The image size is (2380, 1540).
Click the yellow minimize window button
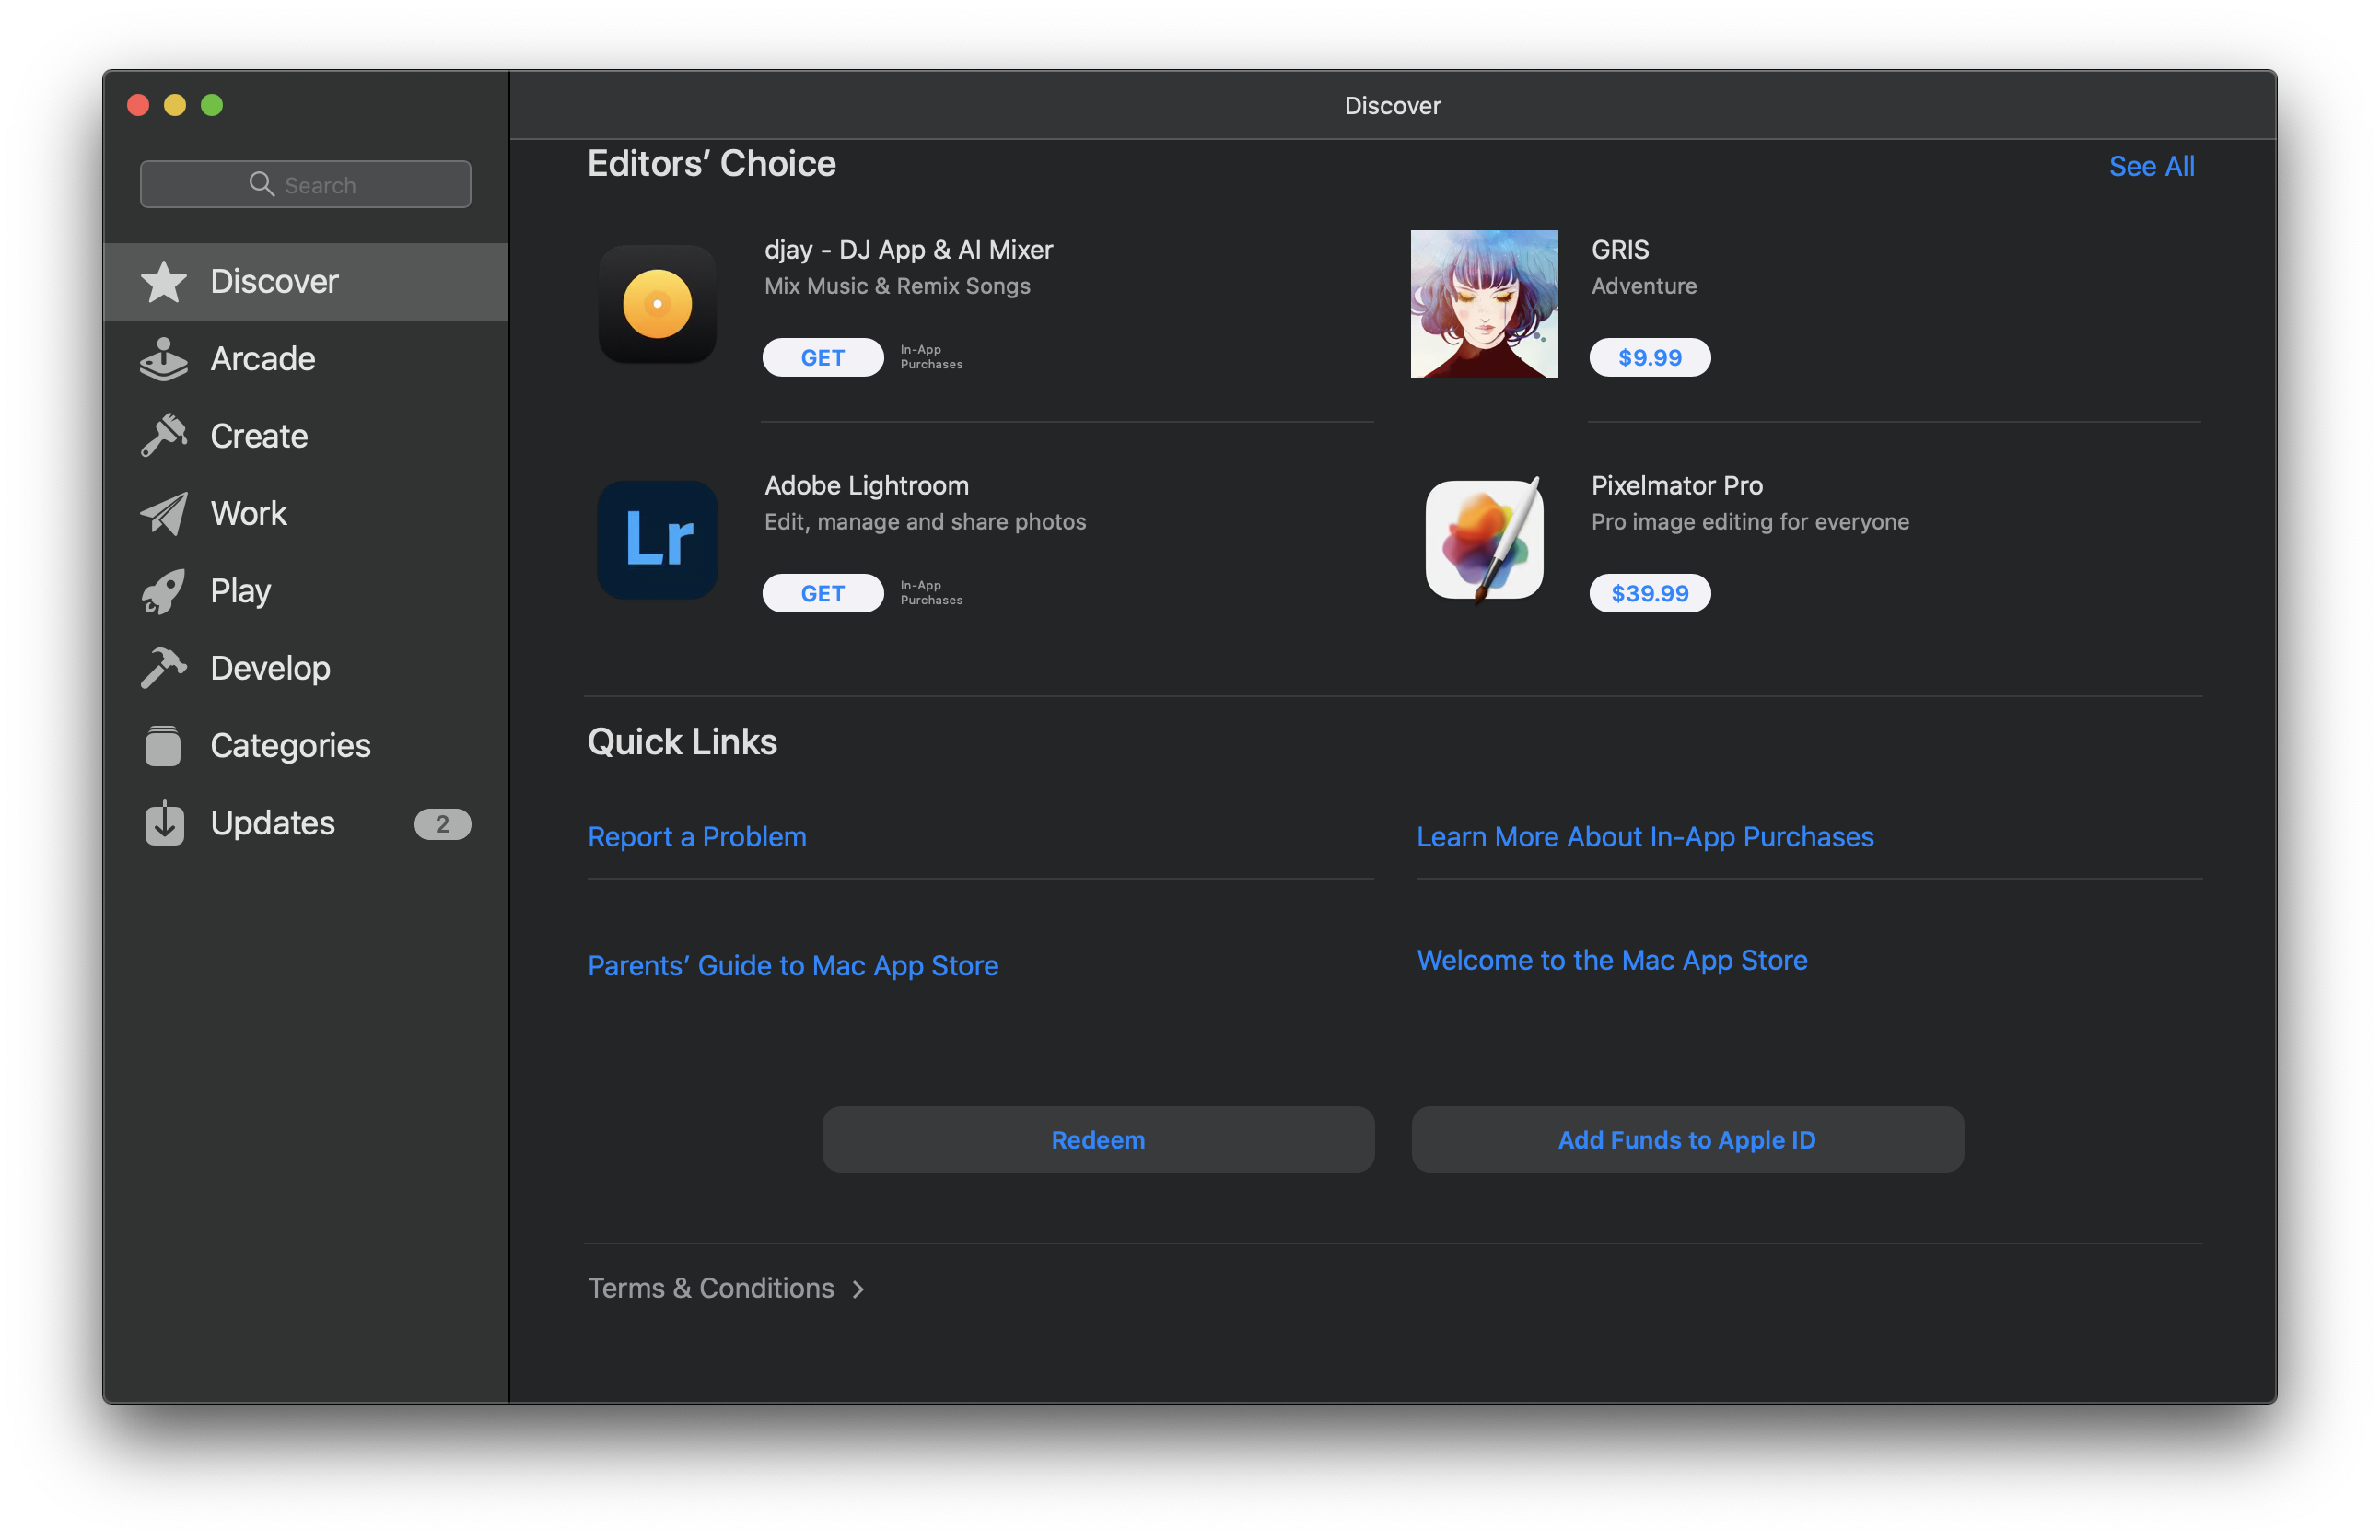coord(175,105)
